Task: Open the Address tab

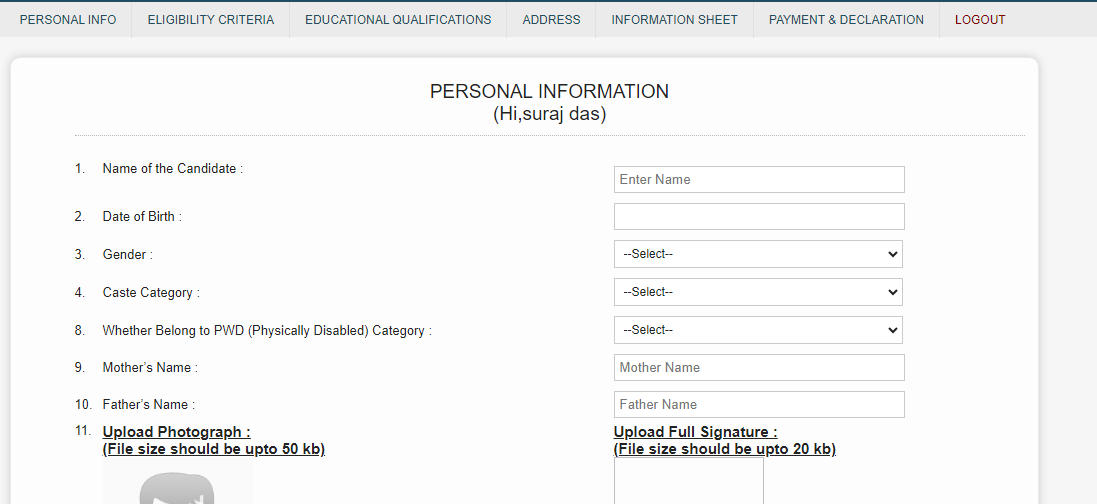Action: 551,20
